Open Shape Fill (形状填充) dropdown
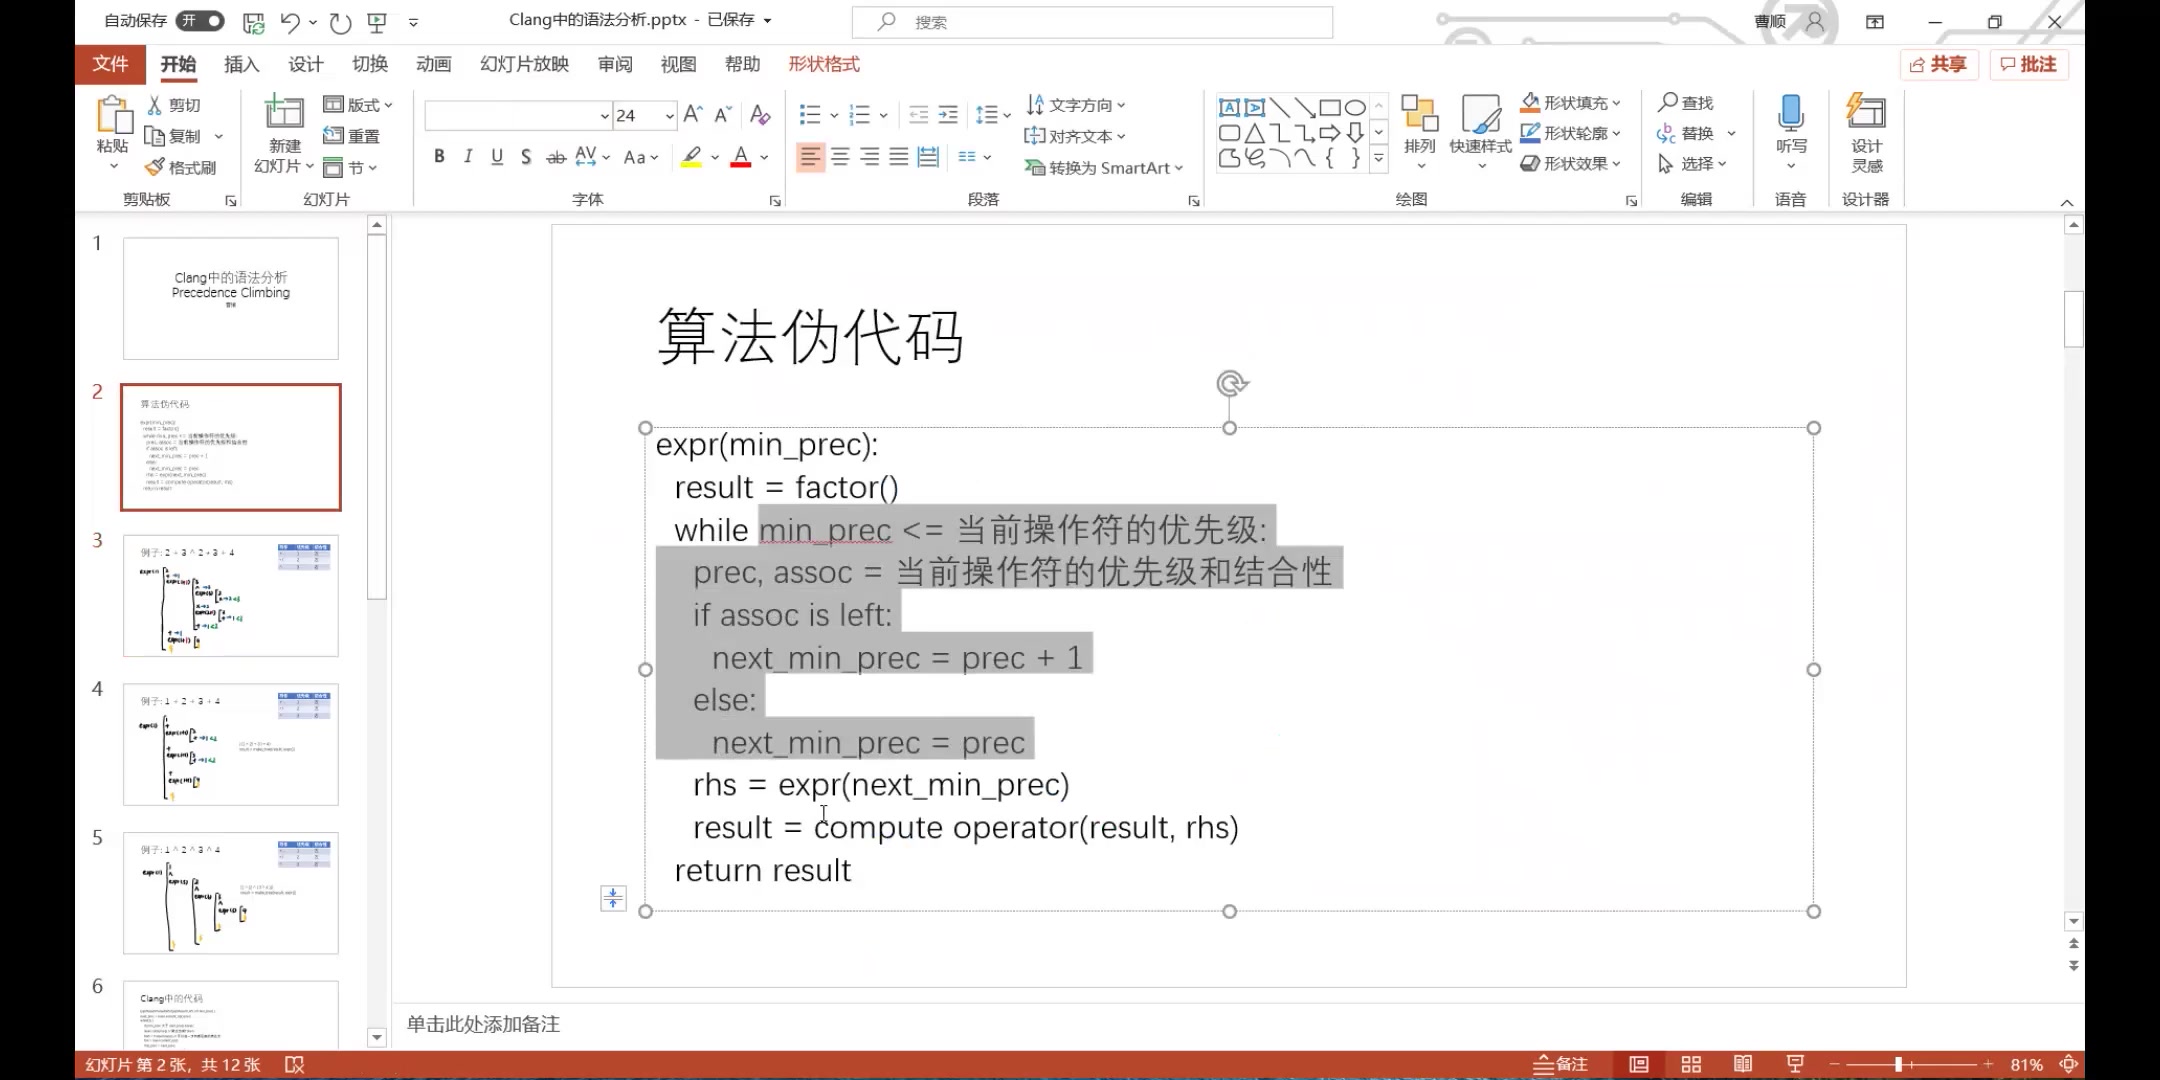The height and width of the screenshot is (1080, 2160). (x=1571, y=102)
